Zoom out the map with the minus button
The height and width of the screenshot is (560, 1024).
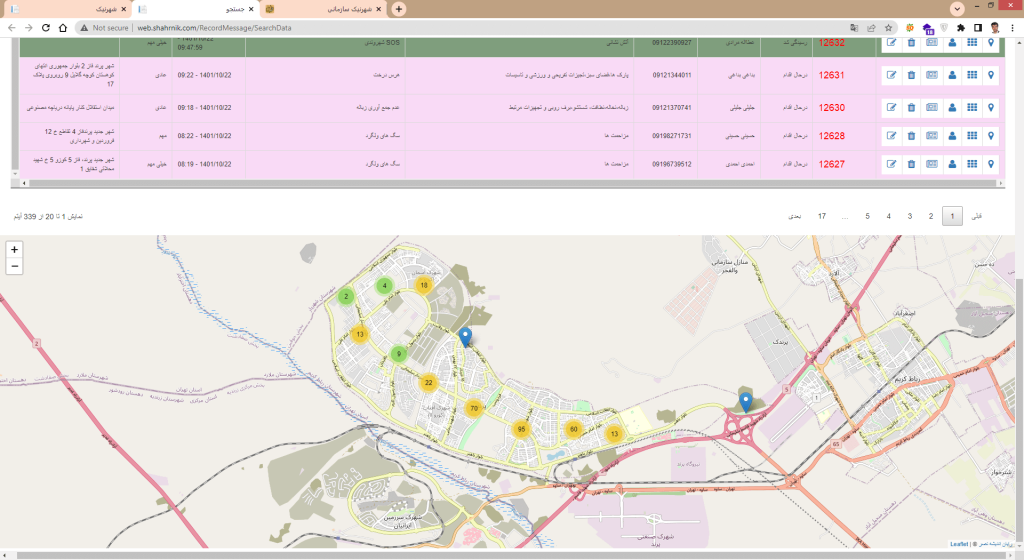click(x=15, y=266)
